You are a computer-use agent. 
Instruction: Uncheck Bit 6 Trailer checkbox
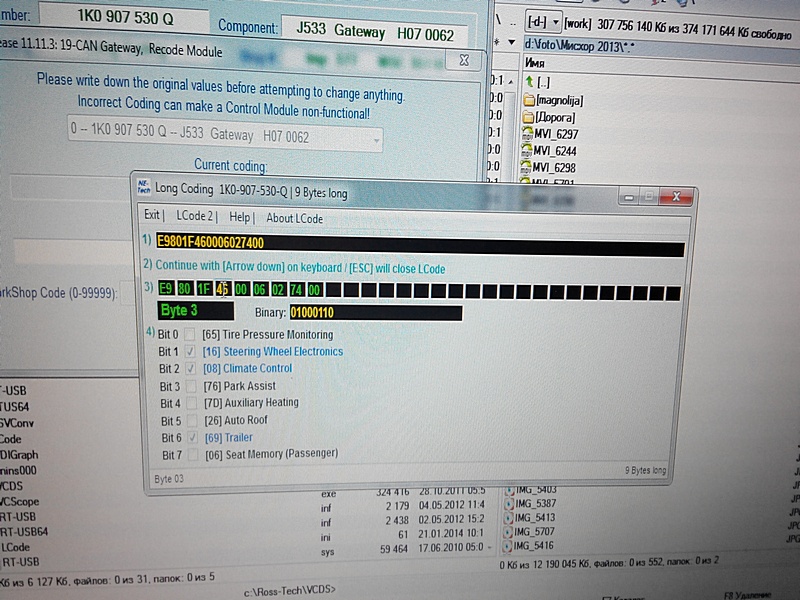coord(192,438)
